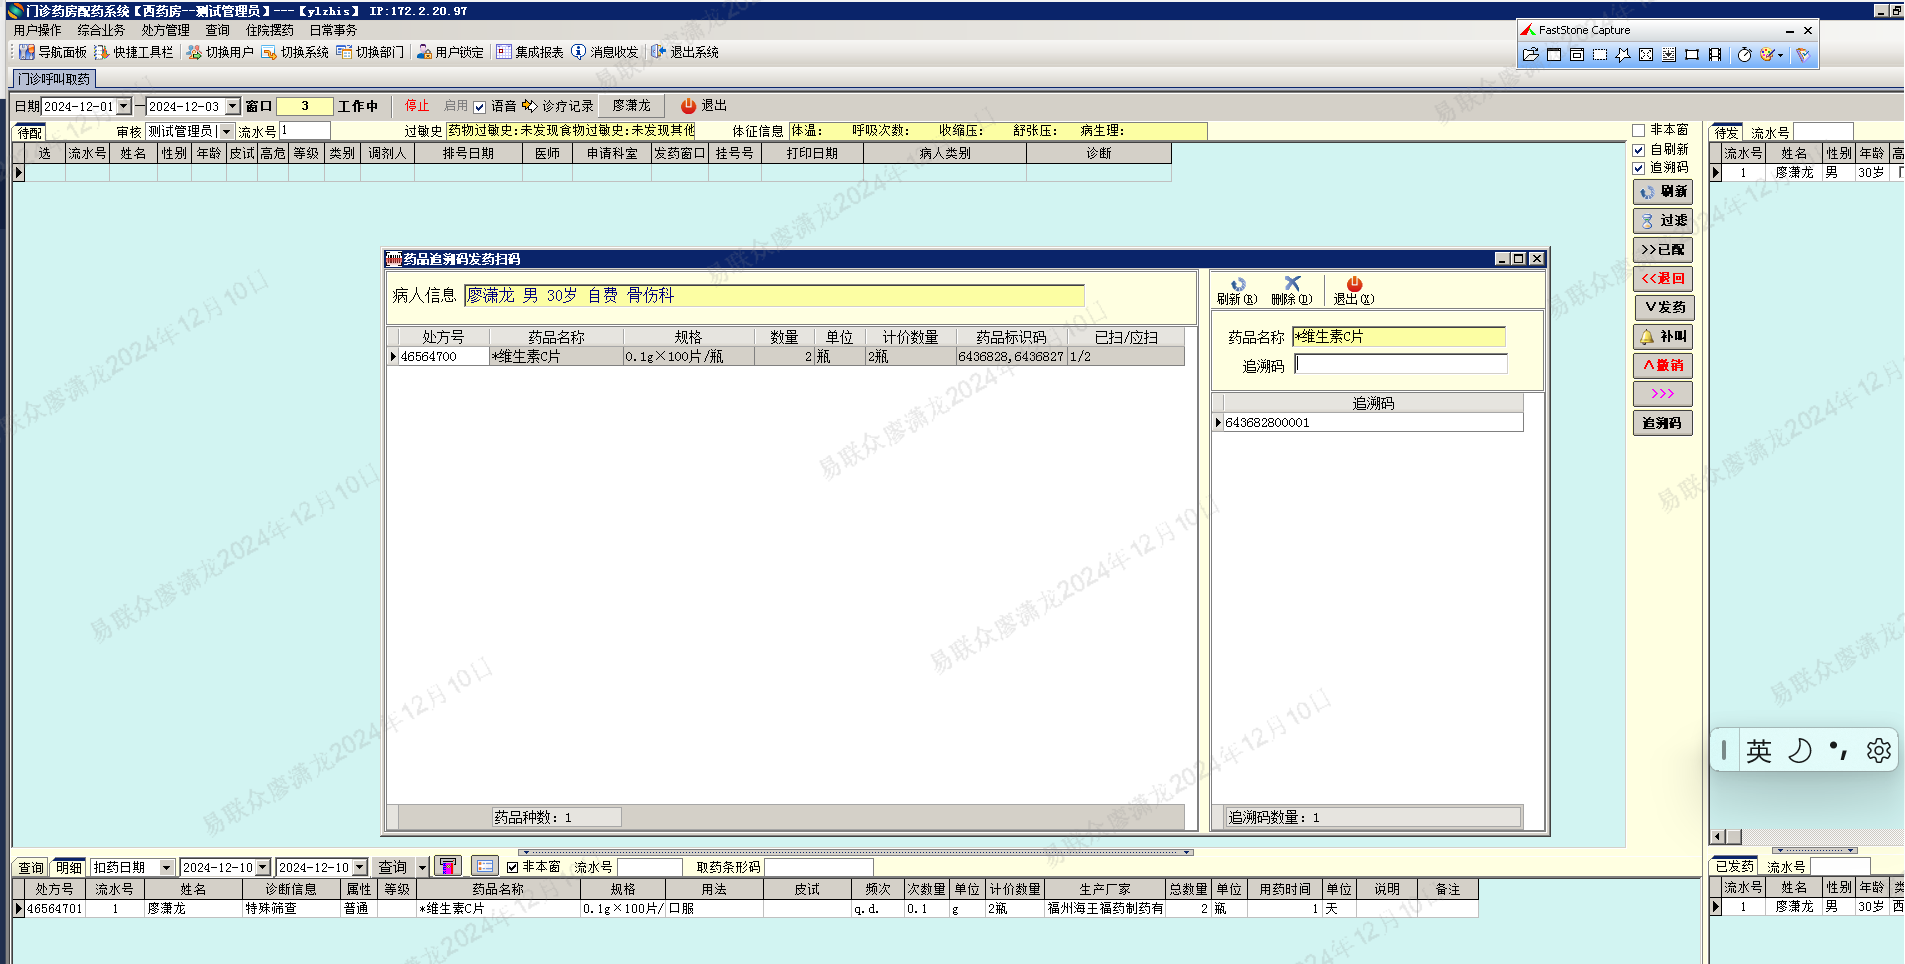This screenshot has width=1905, height=964.
Task: Select traceability code row 643682800001
Action: coord(1368,423)
